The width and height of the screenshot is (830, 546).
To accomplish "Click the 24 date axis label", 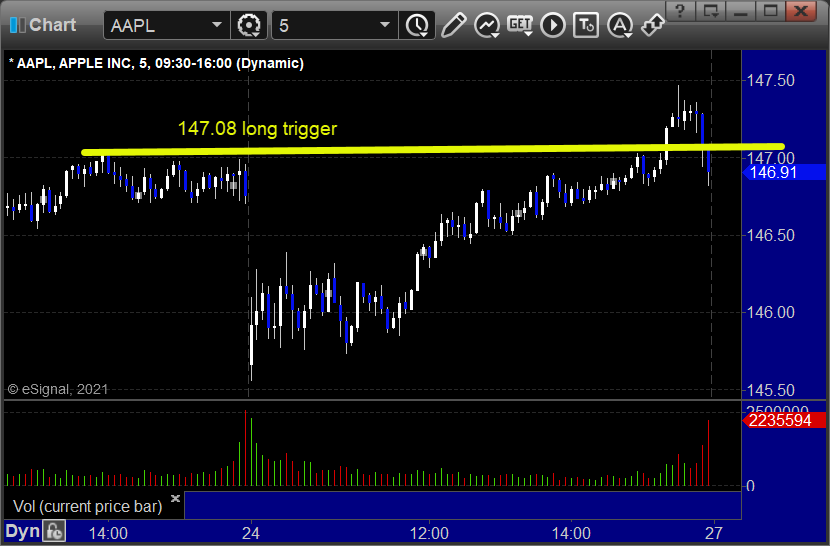I will pos(250,533).
